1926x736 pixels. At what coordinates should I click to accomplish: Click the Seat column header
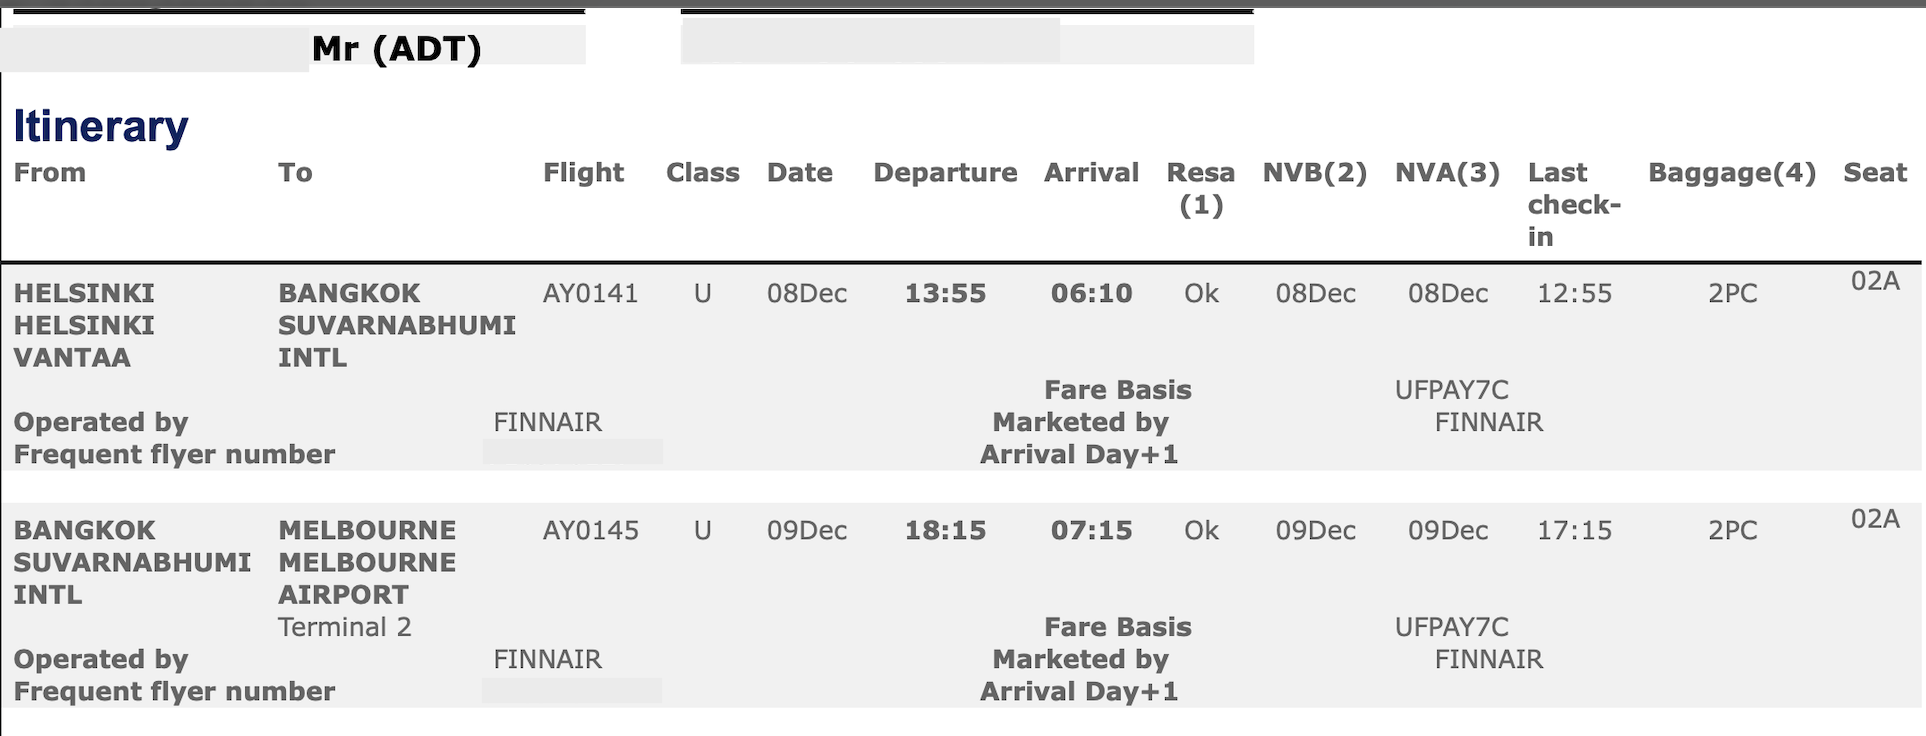[1874, 173]
